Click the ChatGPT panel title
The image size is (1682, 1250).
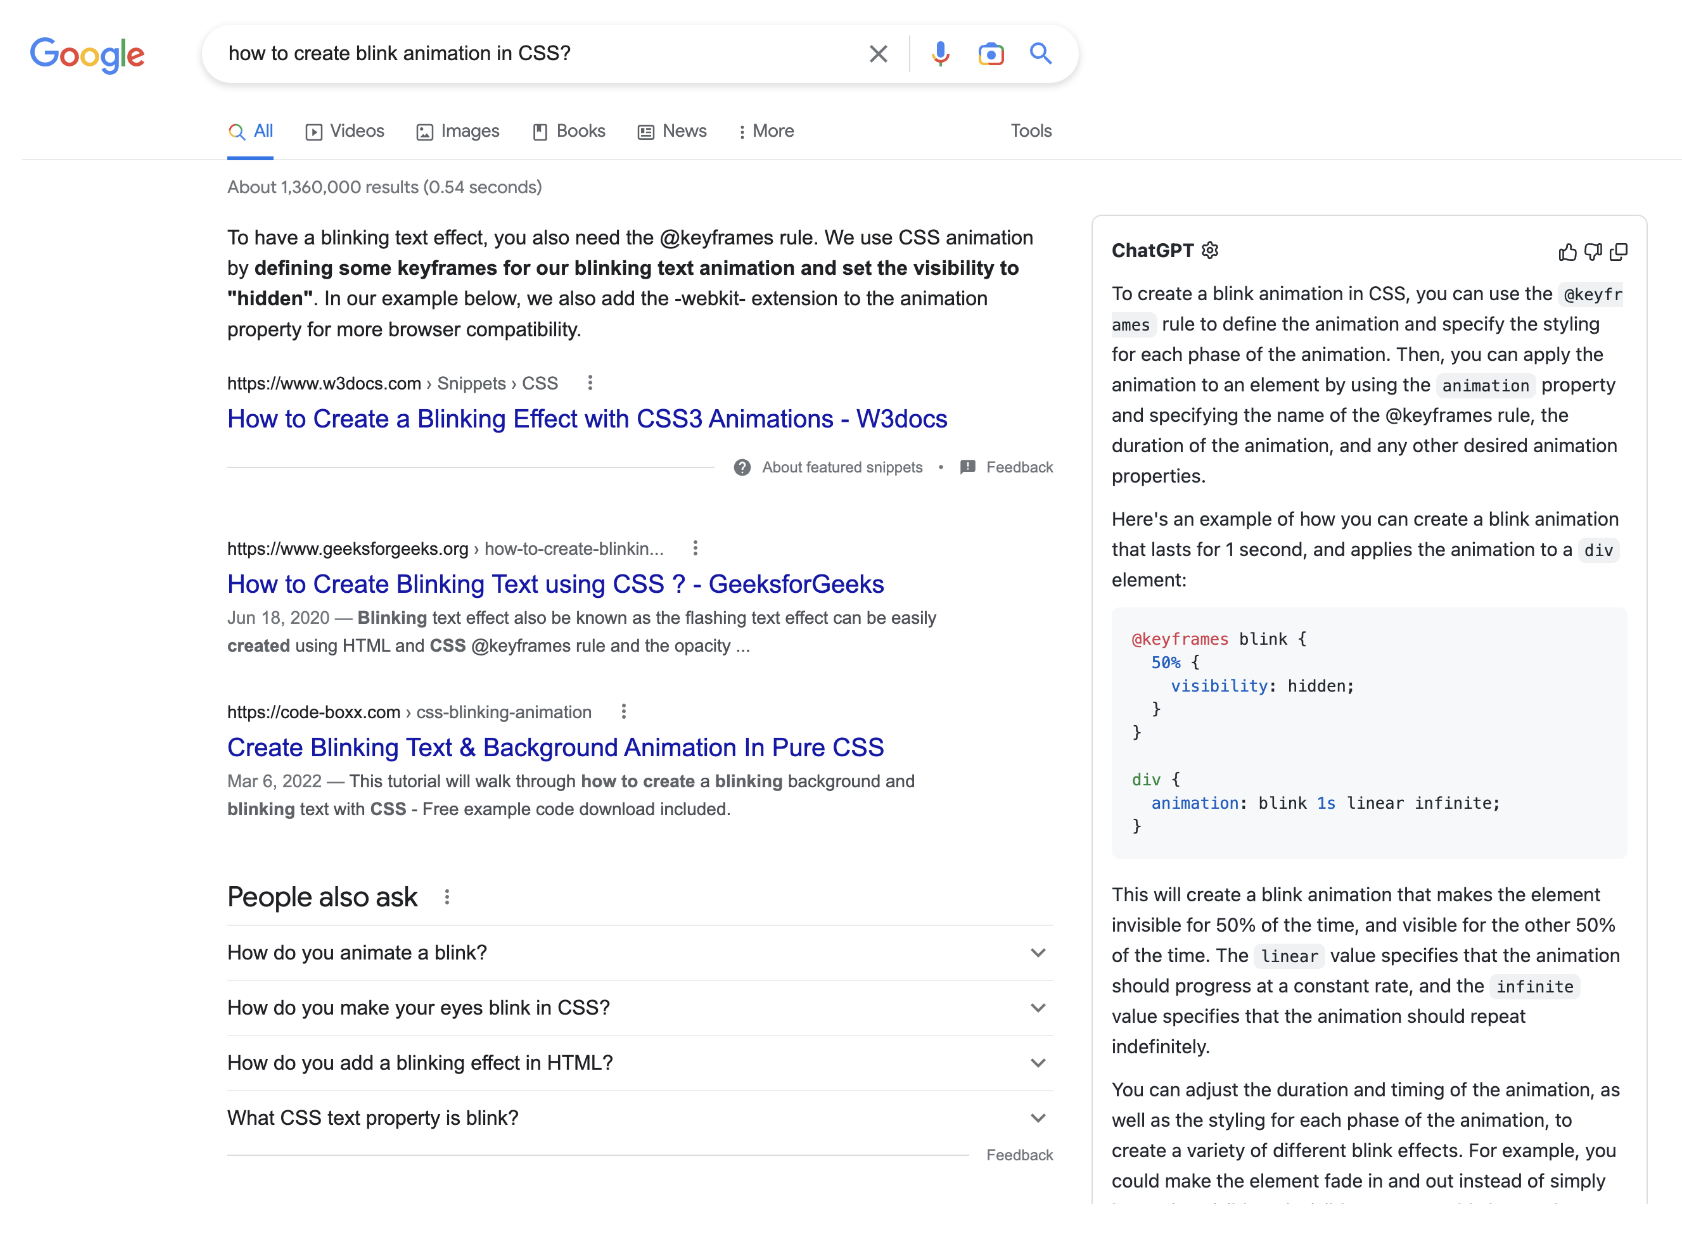[x=1152, y=250]
